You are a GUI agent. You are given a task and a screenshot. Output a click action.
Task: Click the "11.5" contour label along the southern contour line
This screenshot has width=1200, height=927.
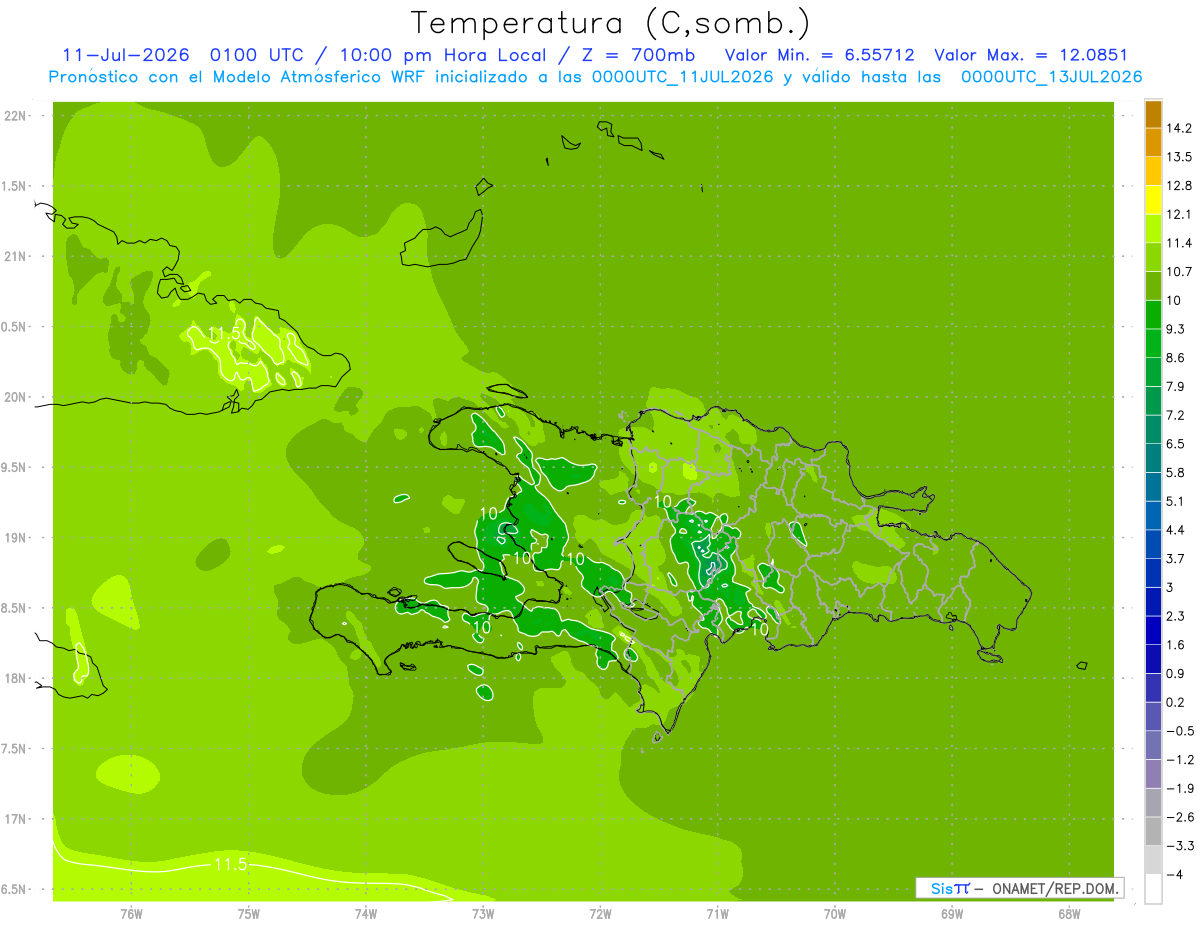coord(229,864)
